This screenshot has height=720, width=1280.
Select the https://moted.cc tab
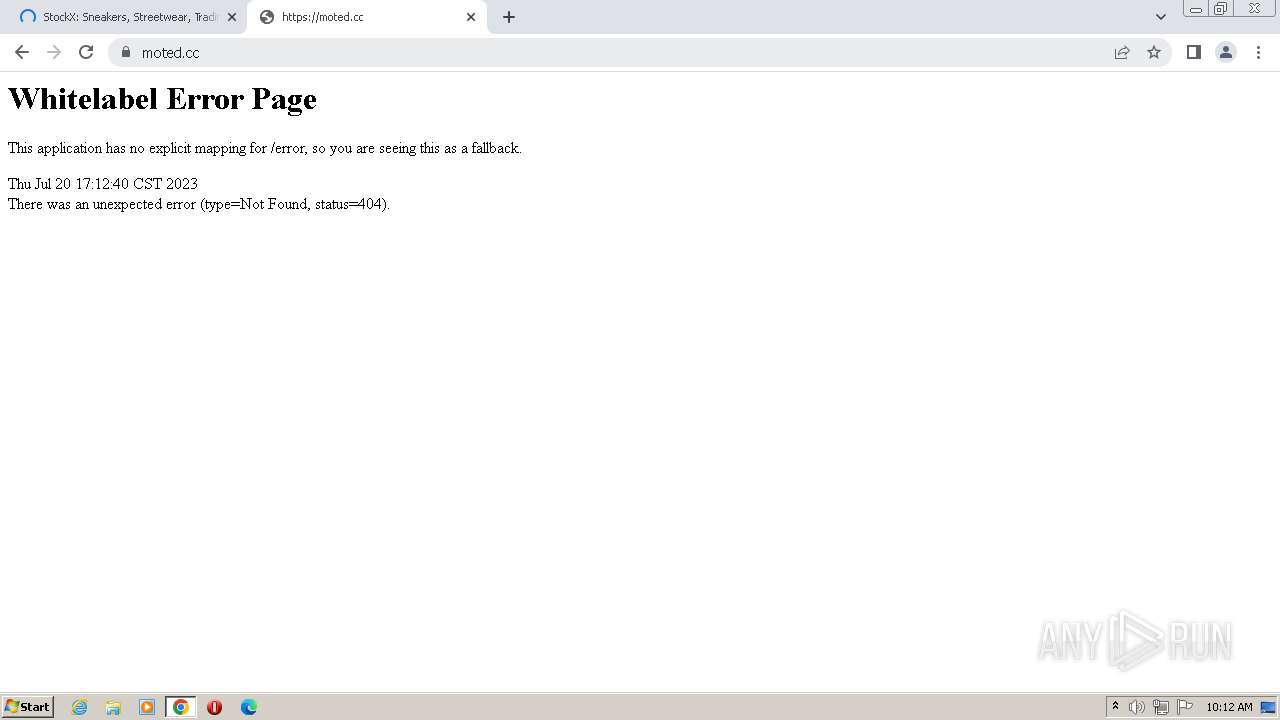pos(366,17)
